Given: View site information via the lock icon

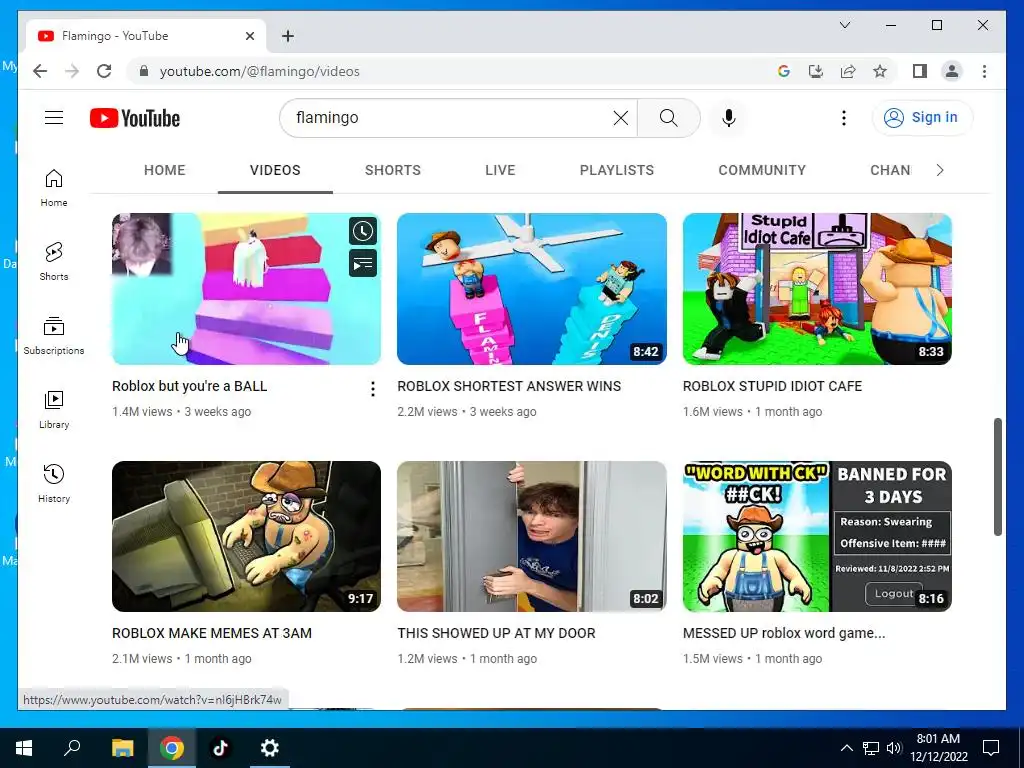Looking at the screenshot, I should pyautogui.click(x=144, y=71).
